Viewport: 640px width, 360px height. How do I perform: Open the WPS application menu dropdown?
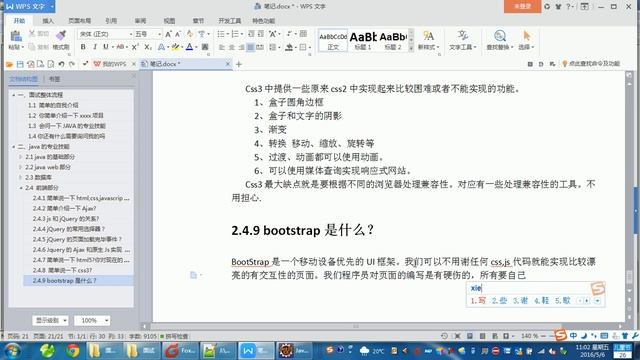pos(52,7)
